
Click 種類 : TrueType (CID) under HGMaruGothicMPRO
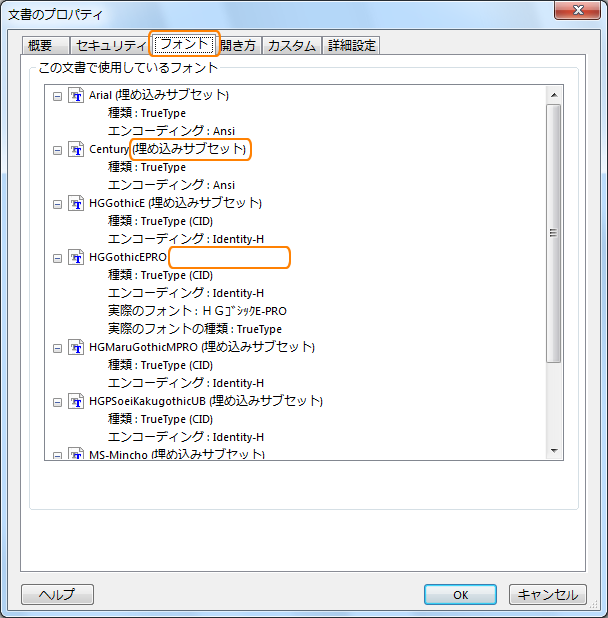pos(160,365)
